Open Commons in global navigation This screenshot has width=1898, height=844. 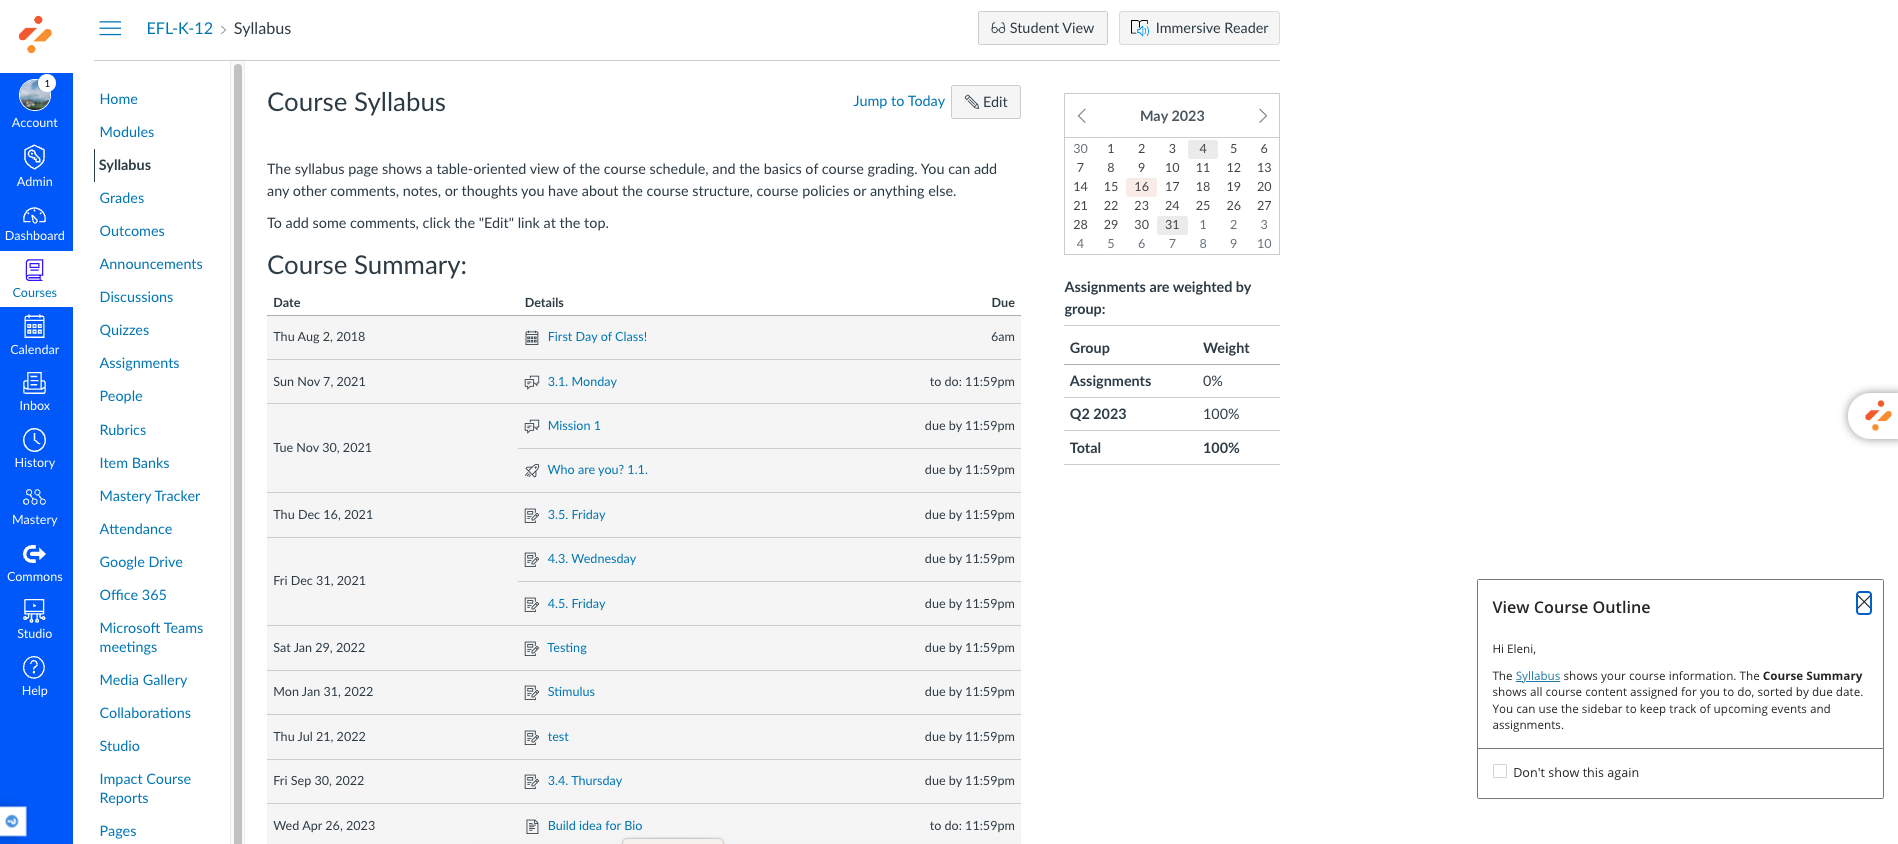click(x=35, y=563)
